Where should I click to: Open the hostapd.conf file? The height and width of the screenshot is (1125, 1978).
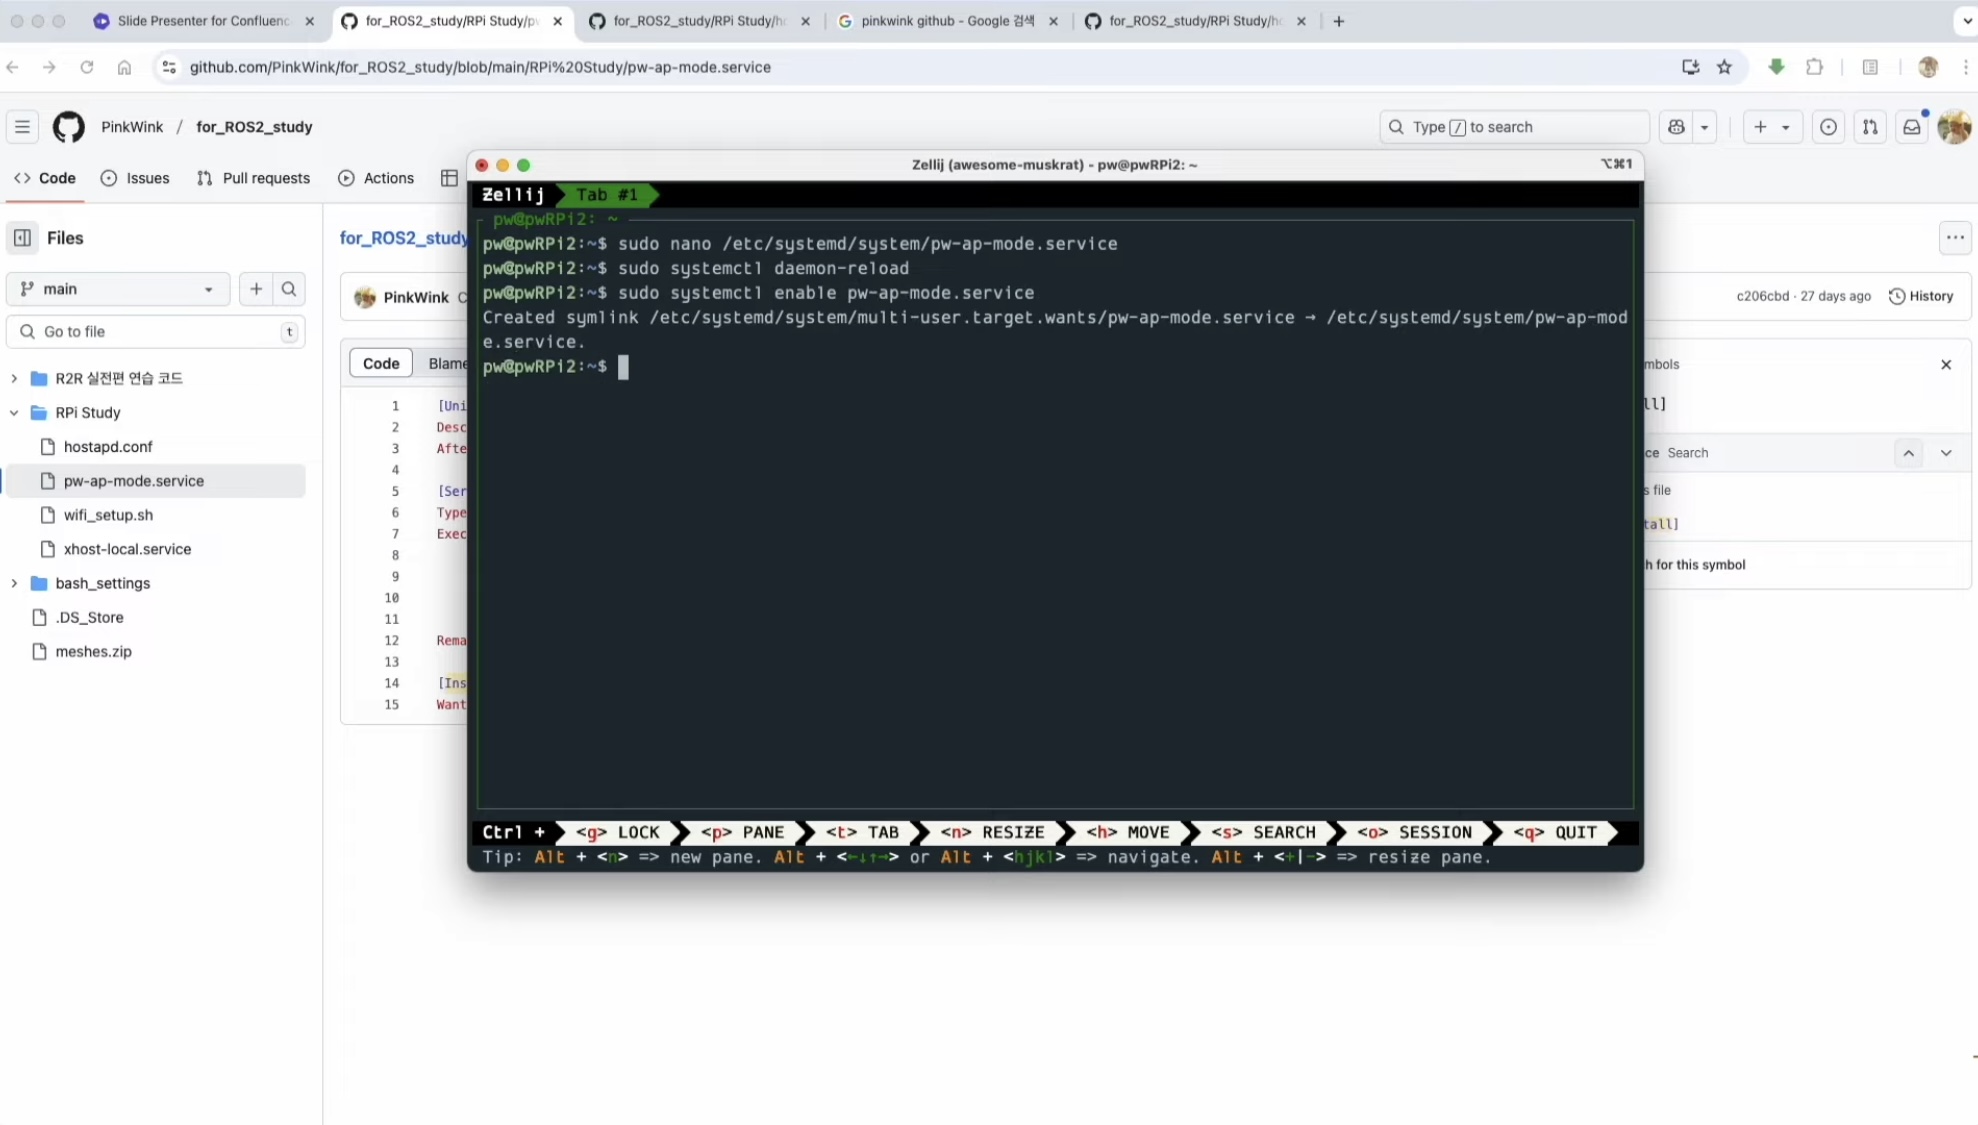108,447
